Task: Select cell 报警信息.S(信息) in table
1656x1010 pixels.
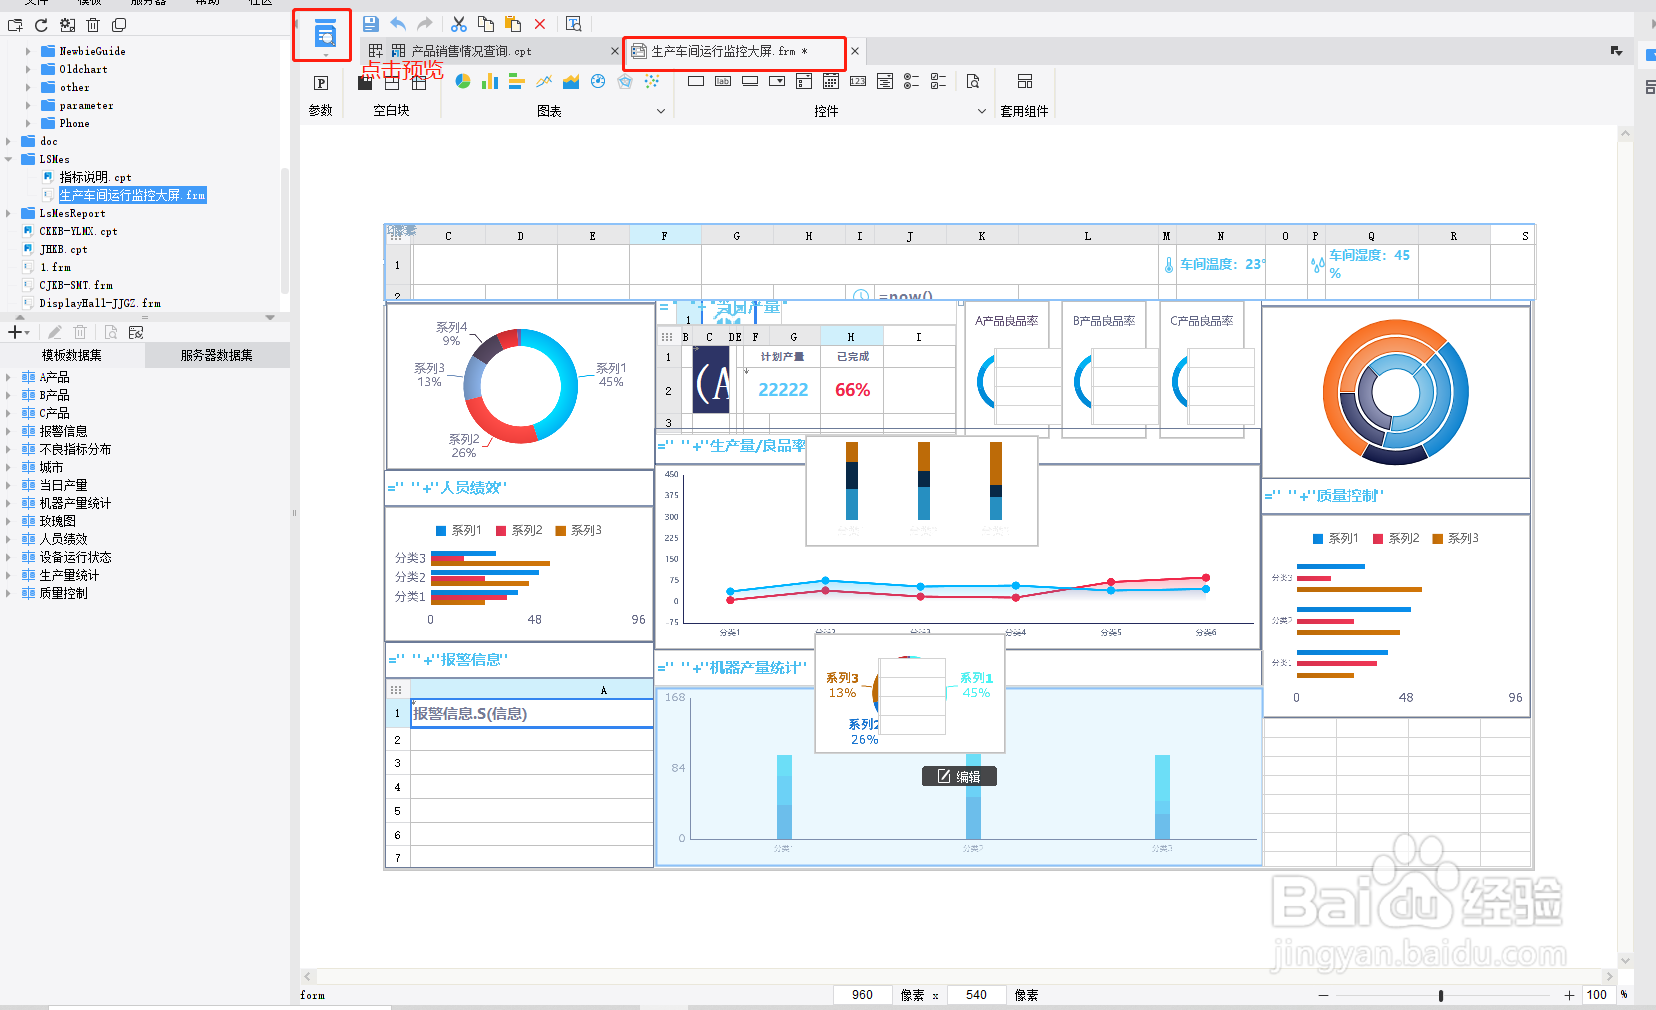Action: tap(531, 713)
